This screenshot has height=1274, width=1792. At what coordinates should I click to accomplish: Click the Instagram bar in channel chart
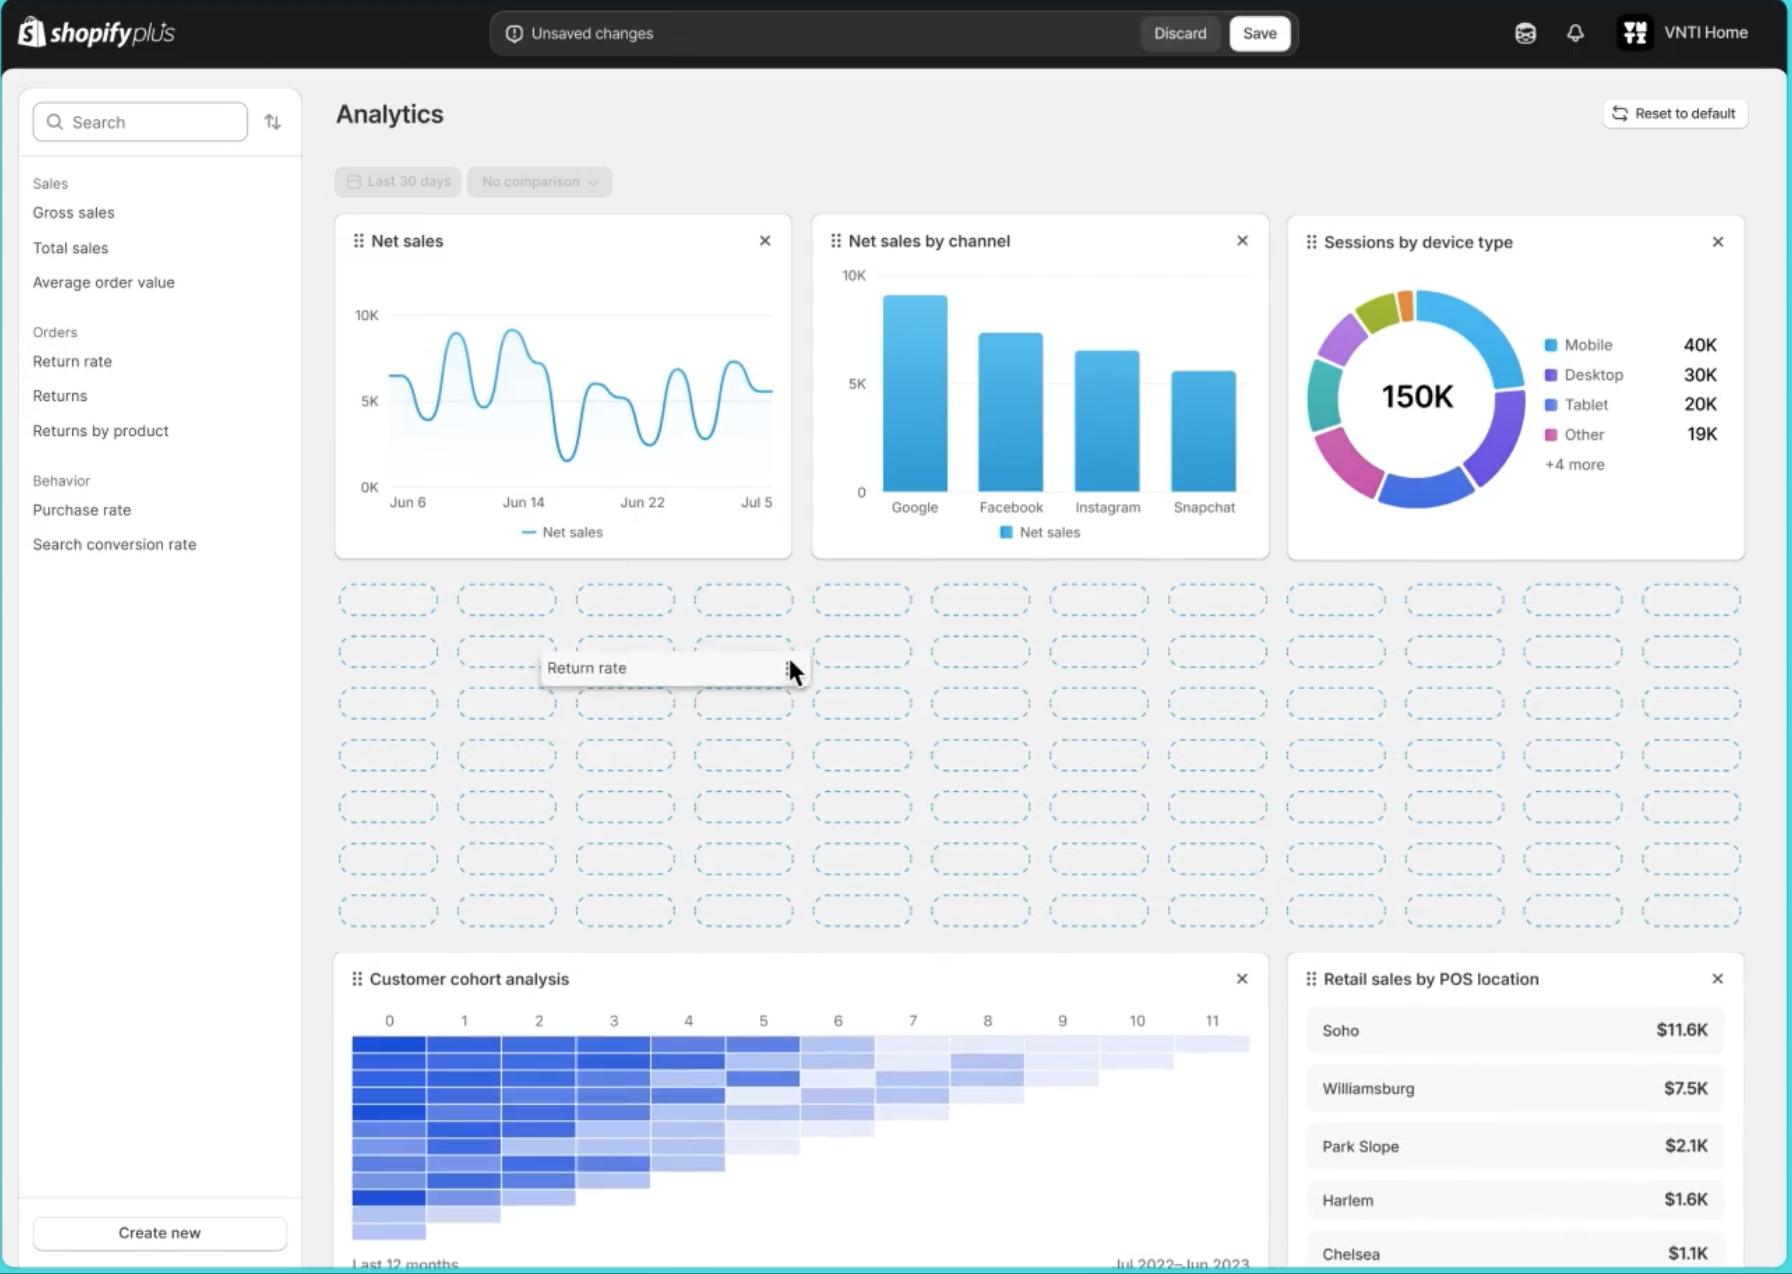(x=1107, y=421)
